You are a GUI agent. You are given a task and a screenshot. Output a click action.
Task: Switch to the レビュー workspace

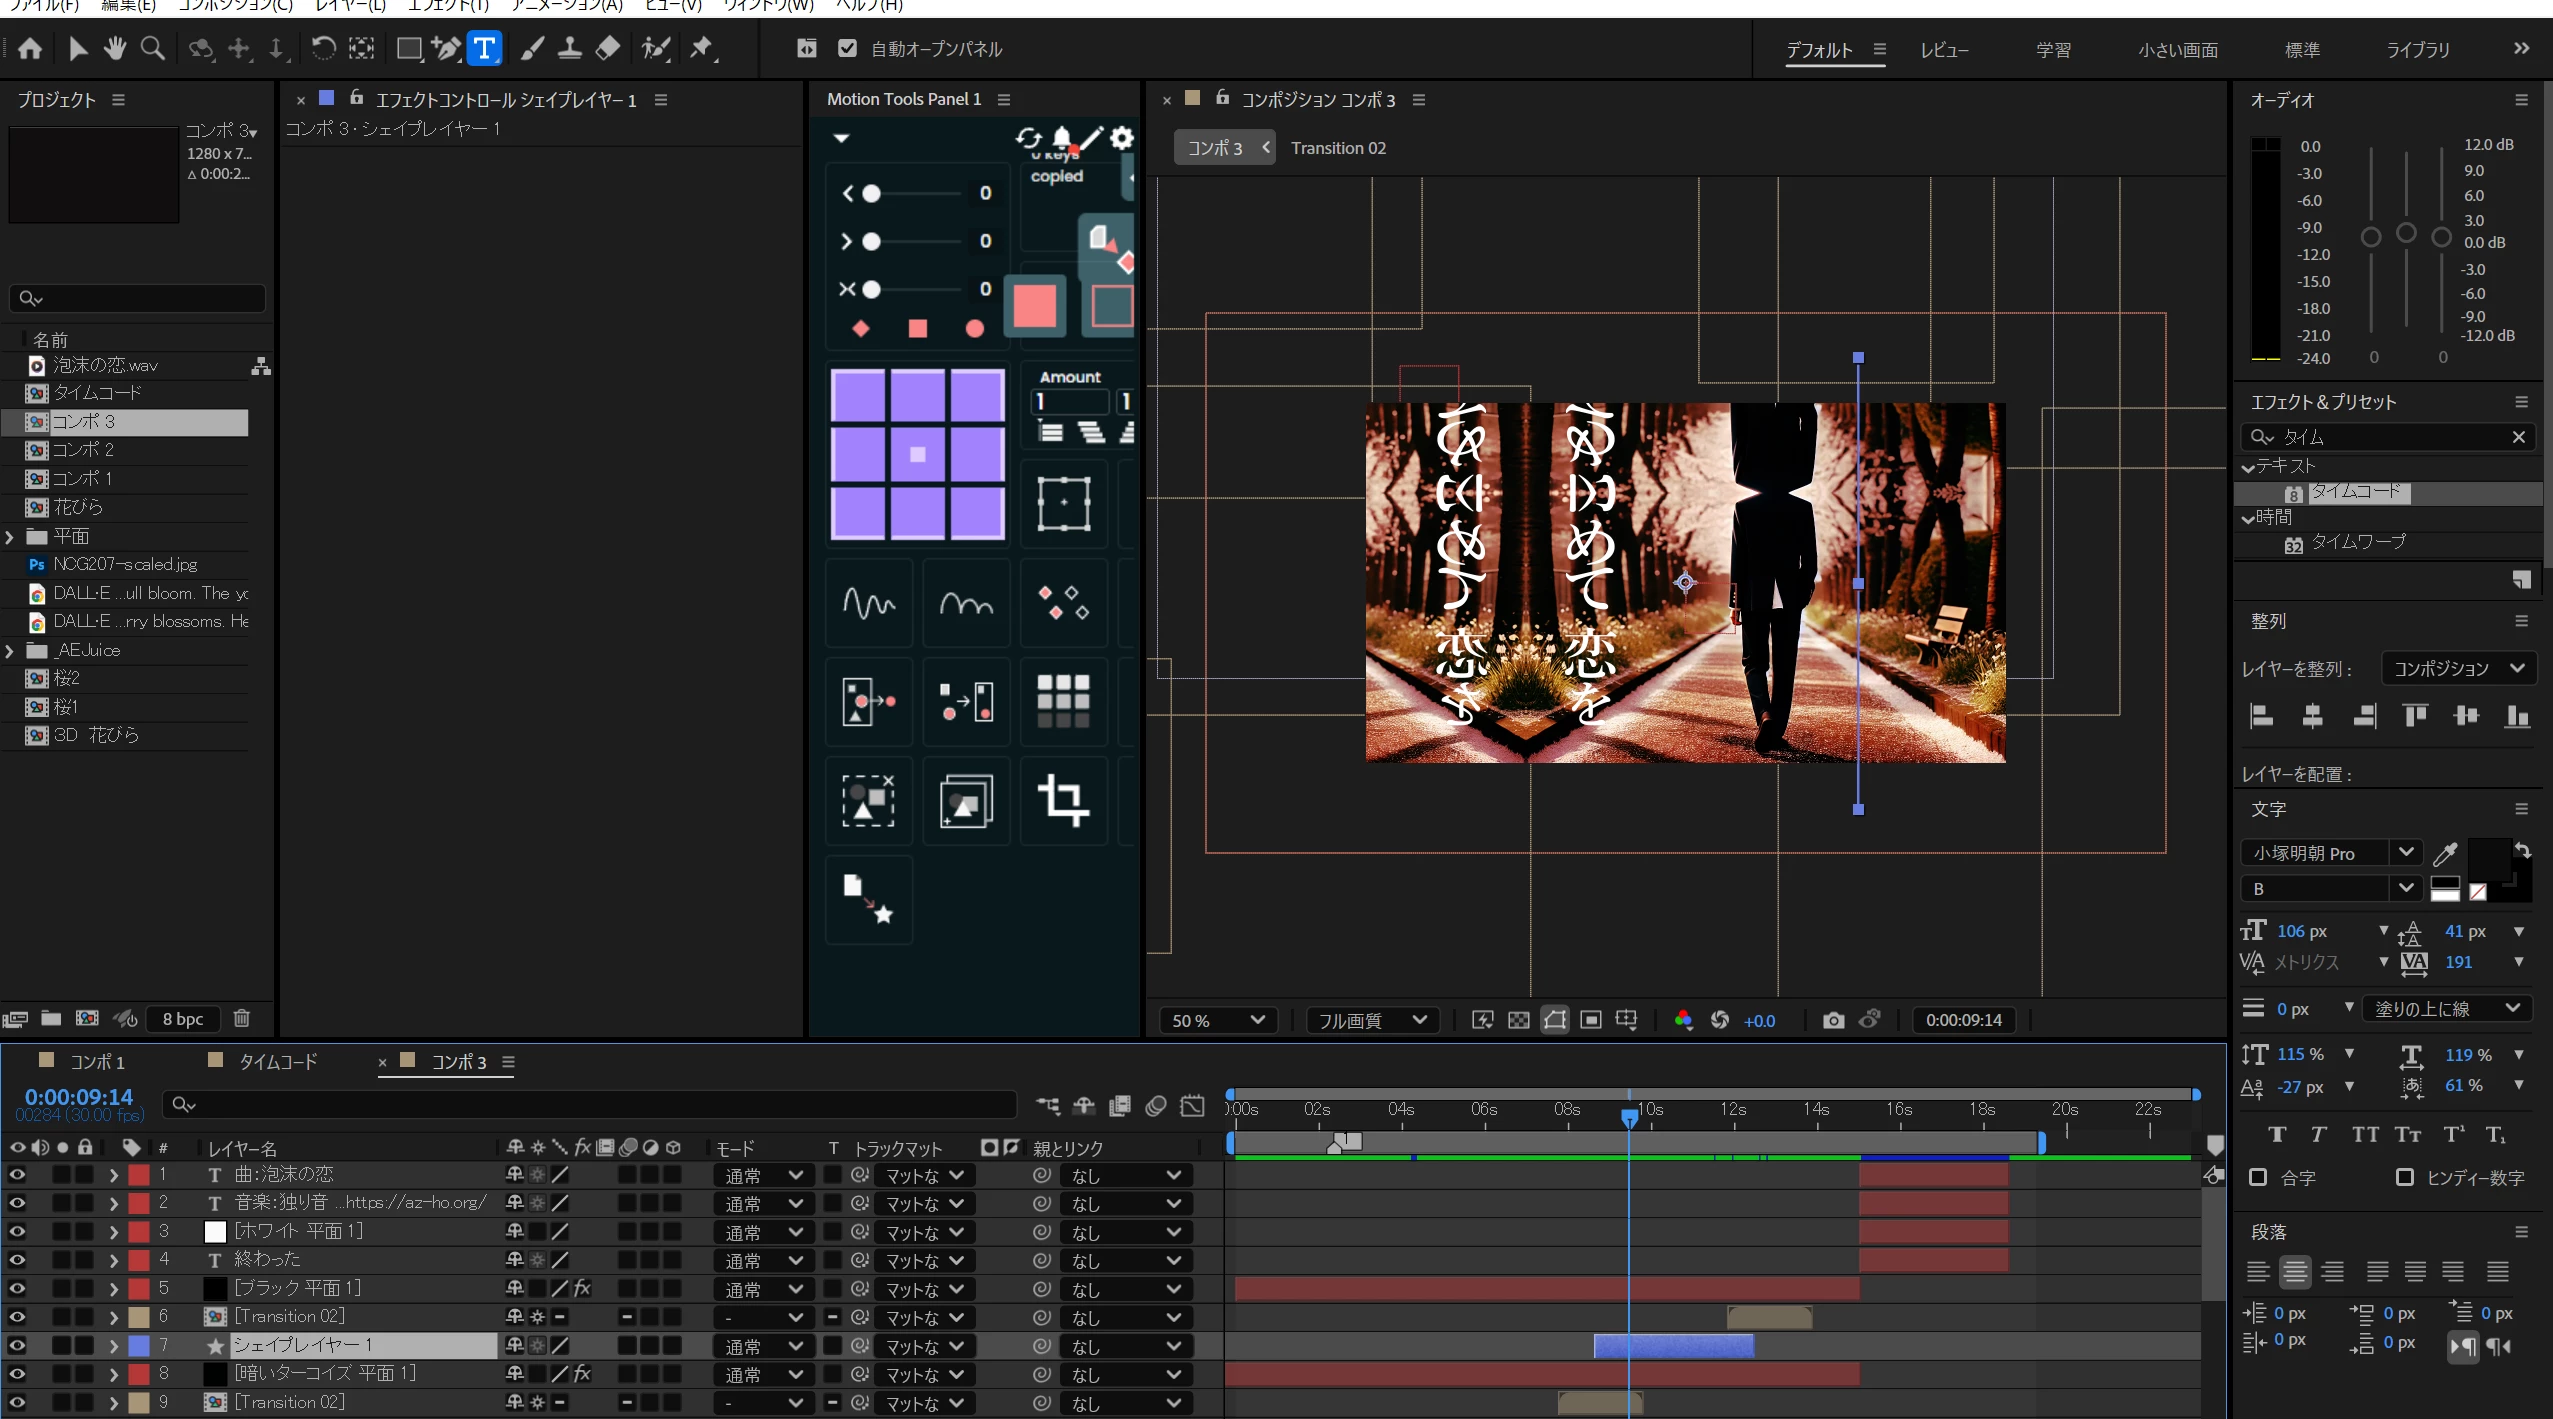[1943, 50]
